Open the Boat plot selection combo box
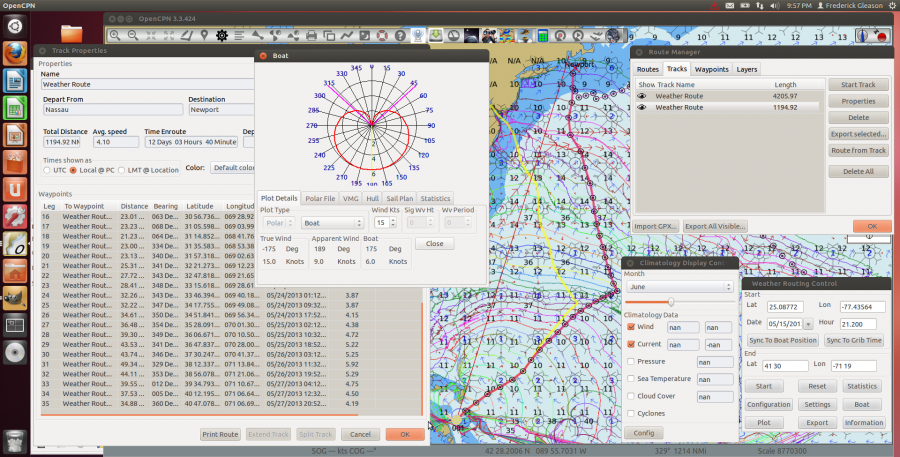Viewport: 900px width, 457px height. coord(332,223)
